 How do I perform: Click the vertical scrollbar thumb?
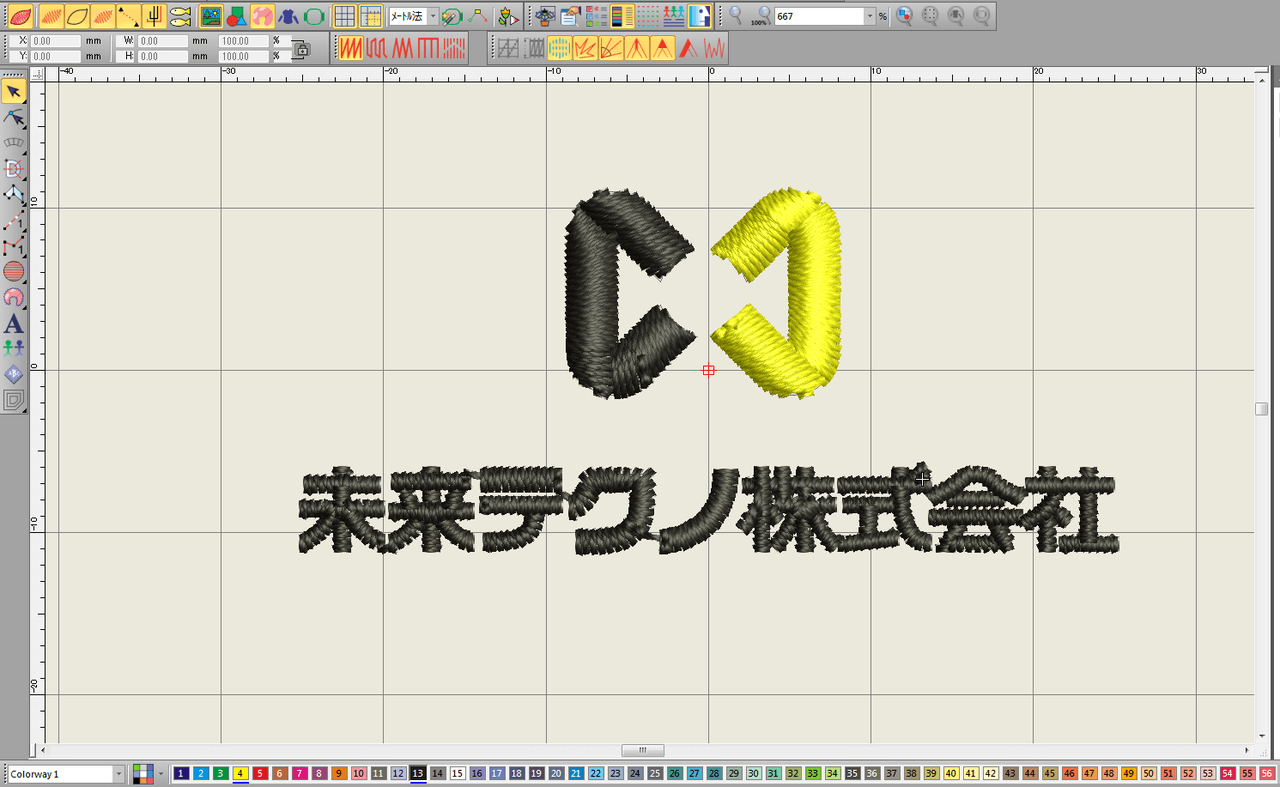[x=1262, y=409]
